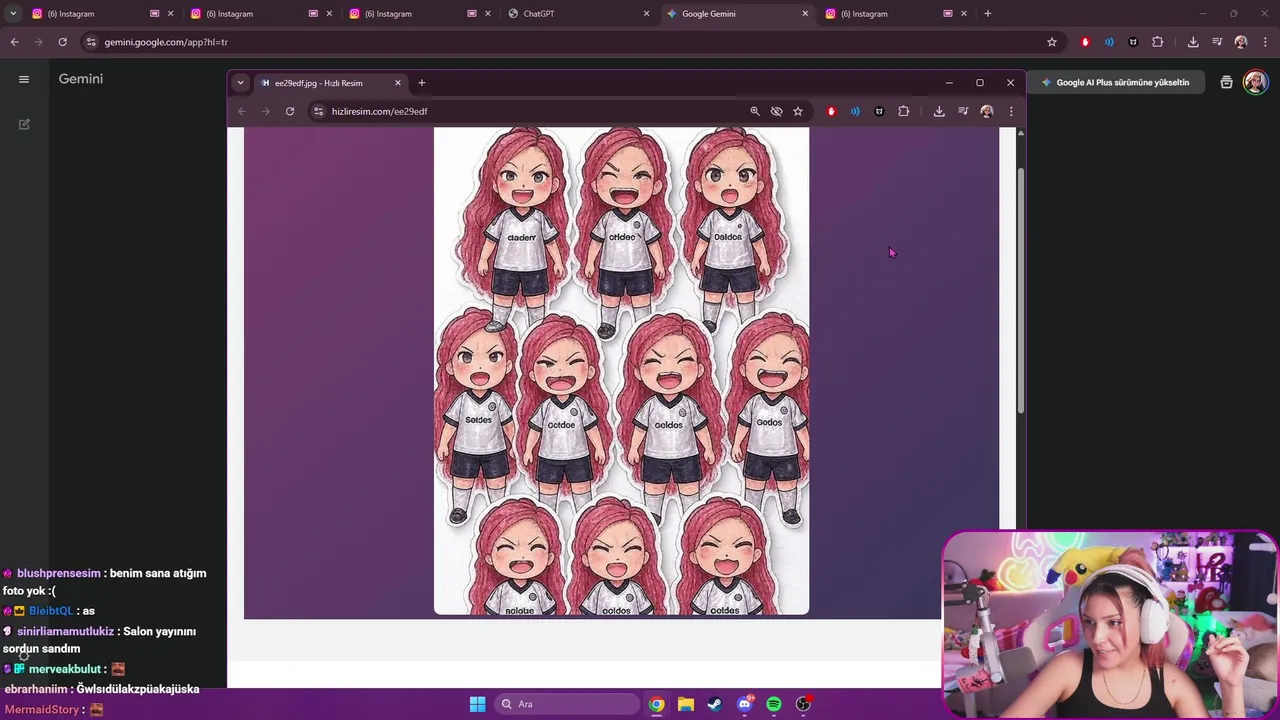1280x720 pixels.
Task: Open zoom magnifier in Hızlı Resim address bar
Action: pos(755,111)
